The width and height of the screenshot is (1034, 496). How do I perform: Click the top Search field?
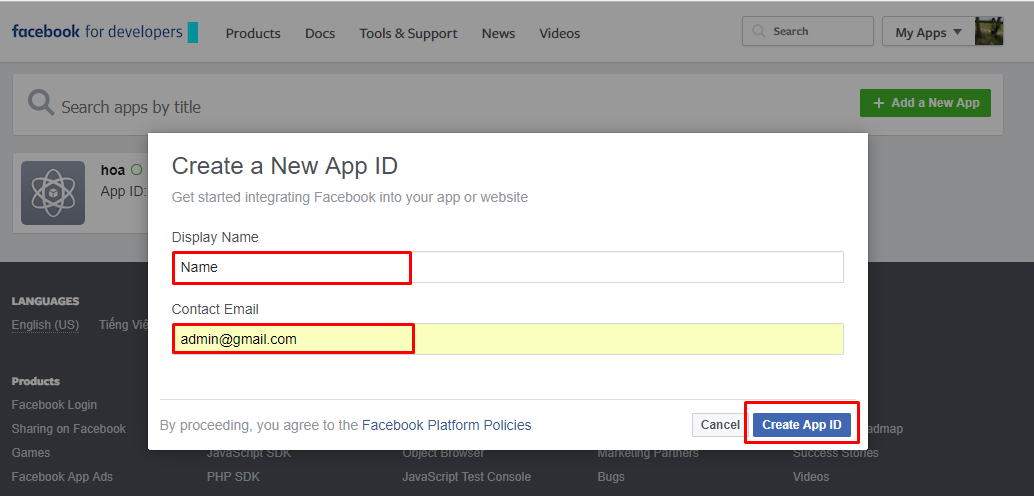tap(808, 31)
